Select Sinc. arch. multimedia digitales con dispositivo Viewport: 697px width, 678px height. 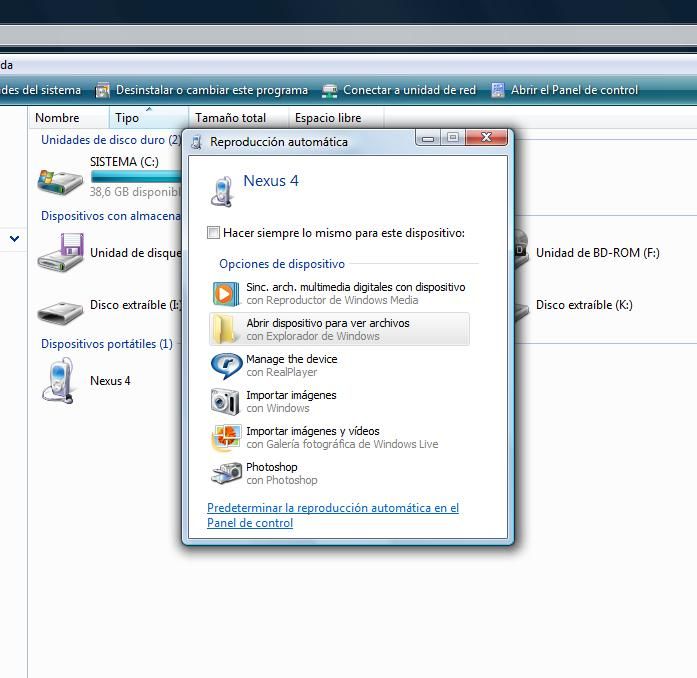pyautogui.click(x=339, y=293)
